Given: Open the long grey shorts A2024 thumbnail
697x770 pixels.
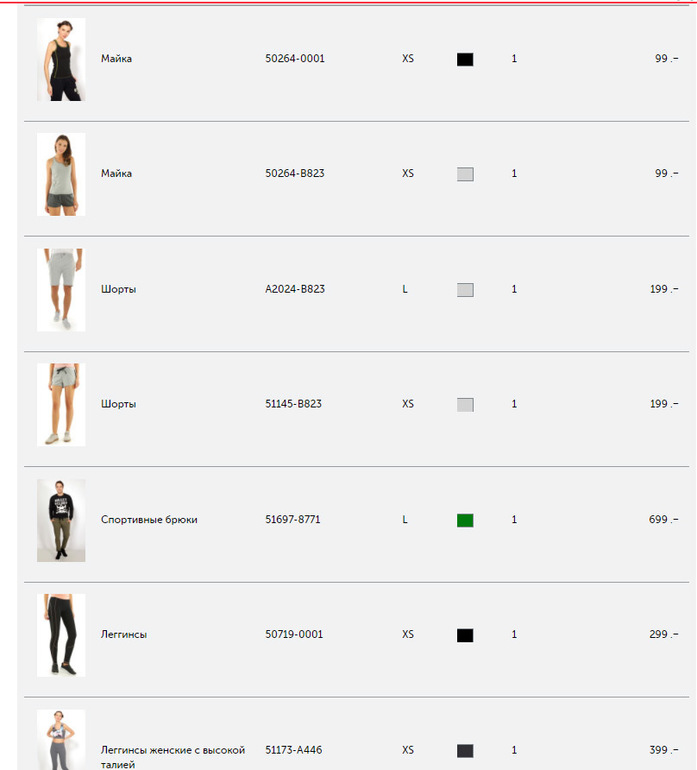Looking at the screenshot, I should (61, 290).
